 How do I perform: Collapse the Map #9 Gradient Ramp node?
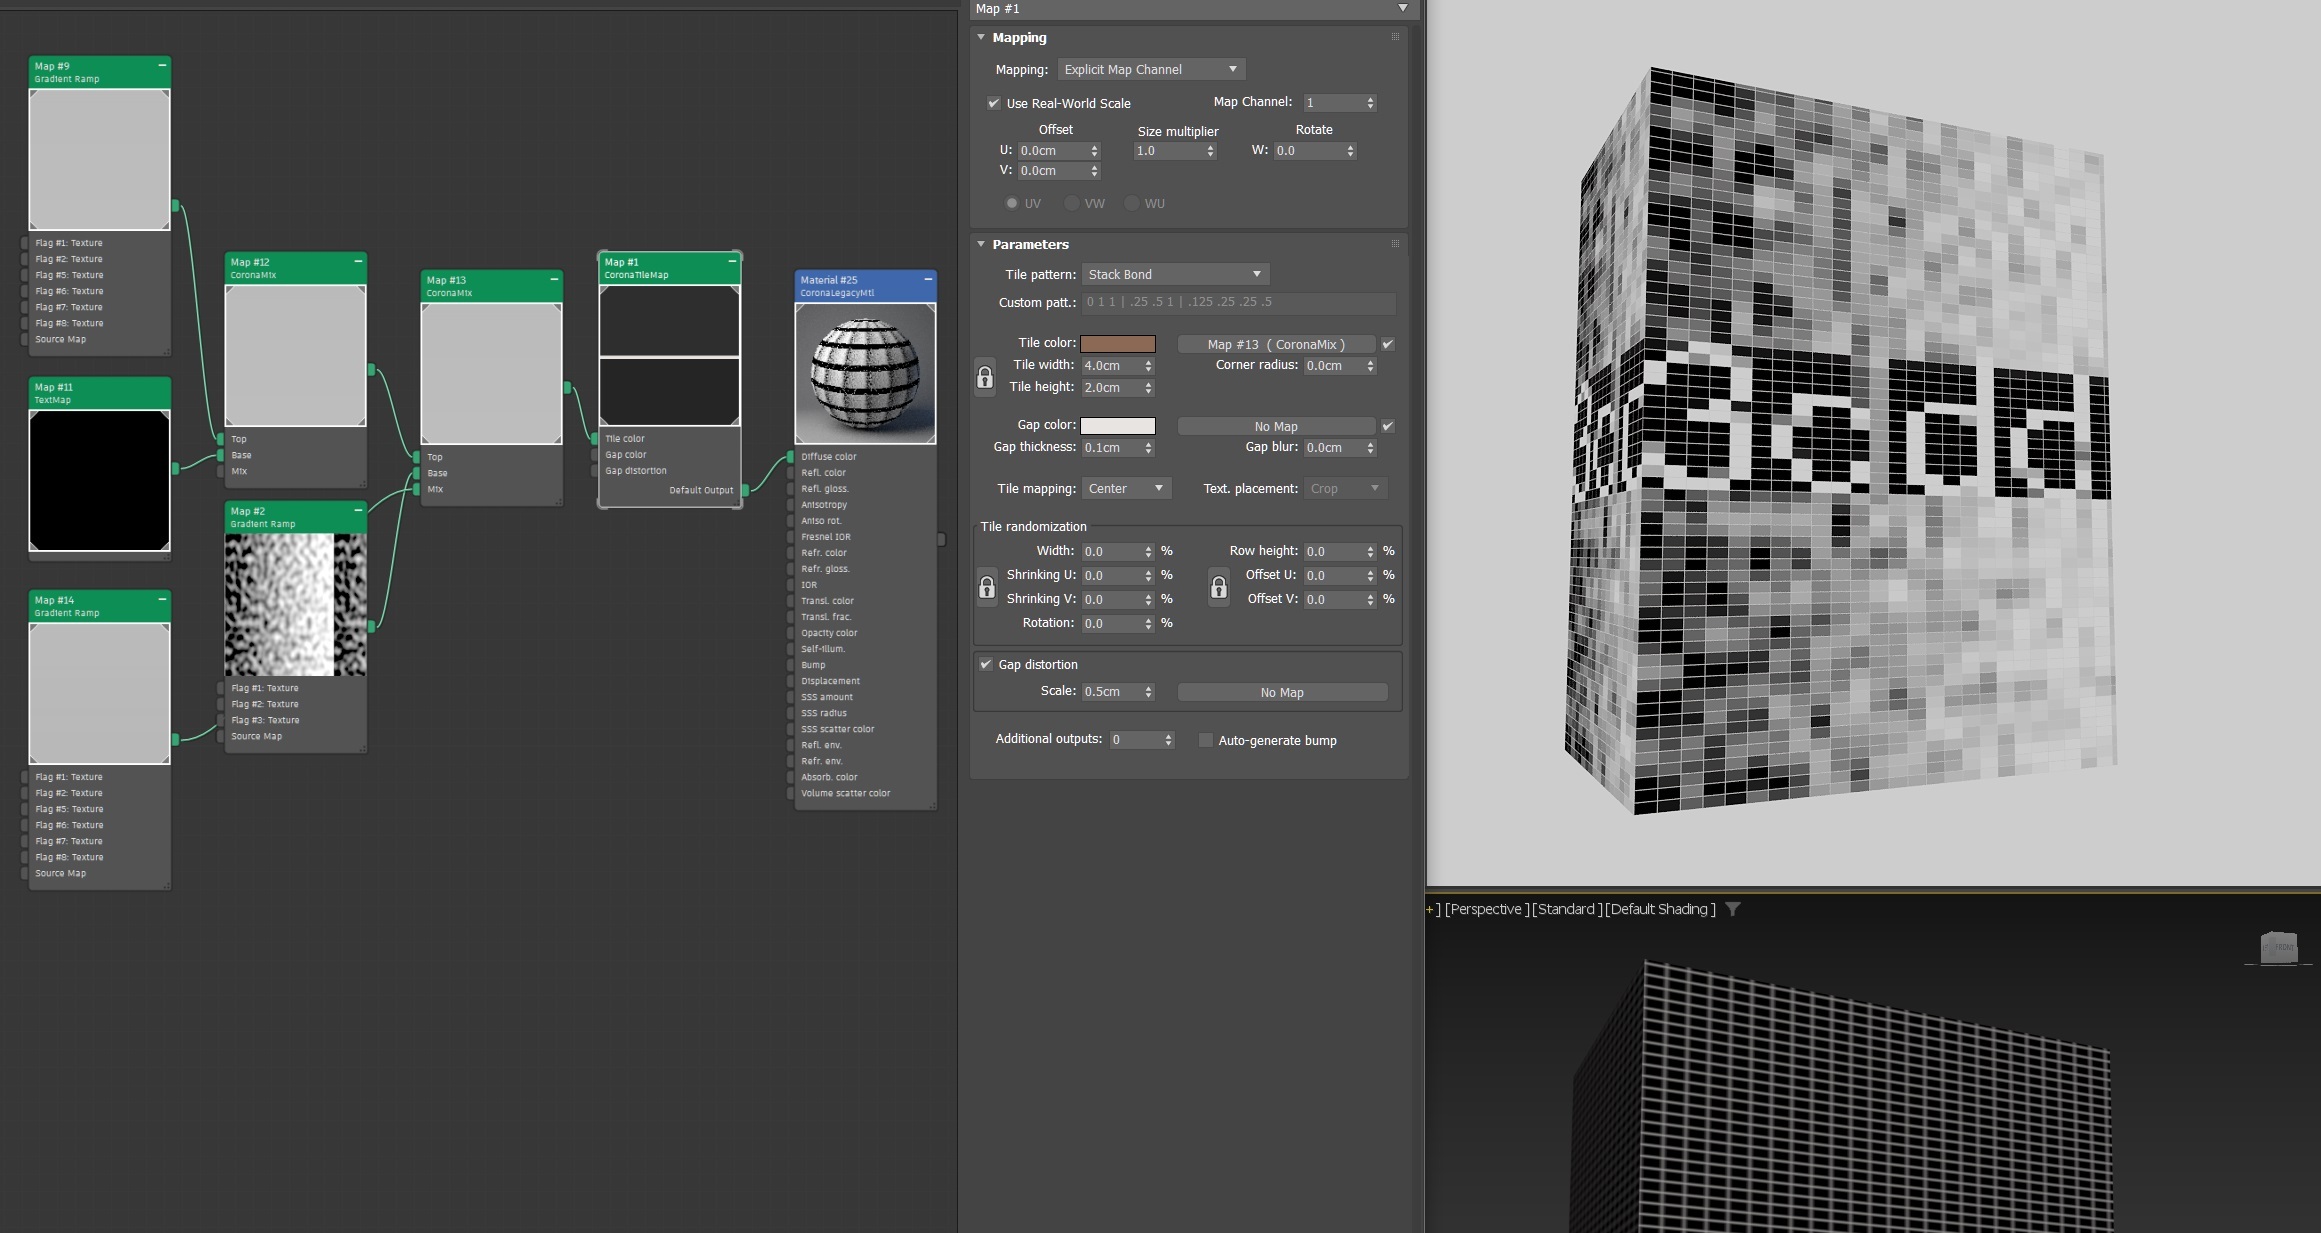click(162, 65)
